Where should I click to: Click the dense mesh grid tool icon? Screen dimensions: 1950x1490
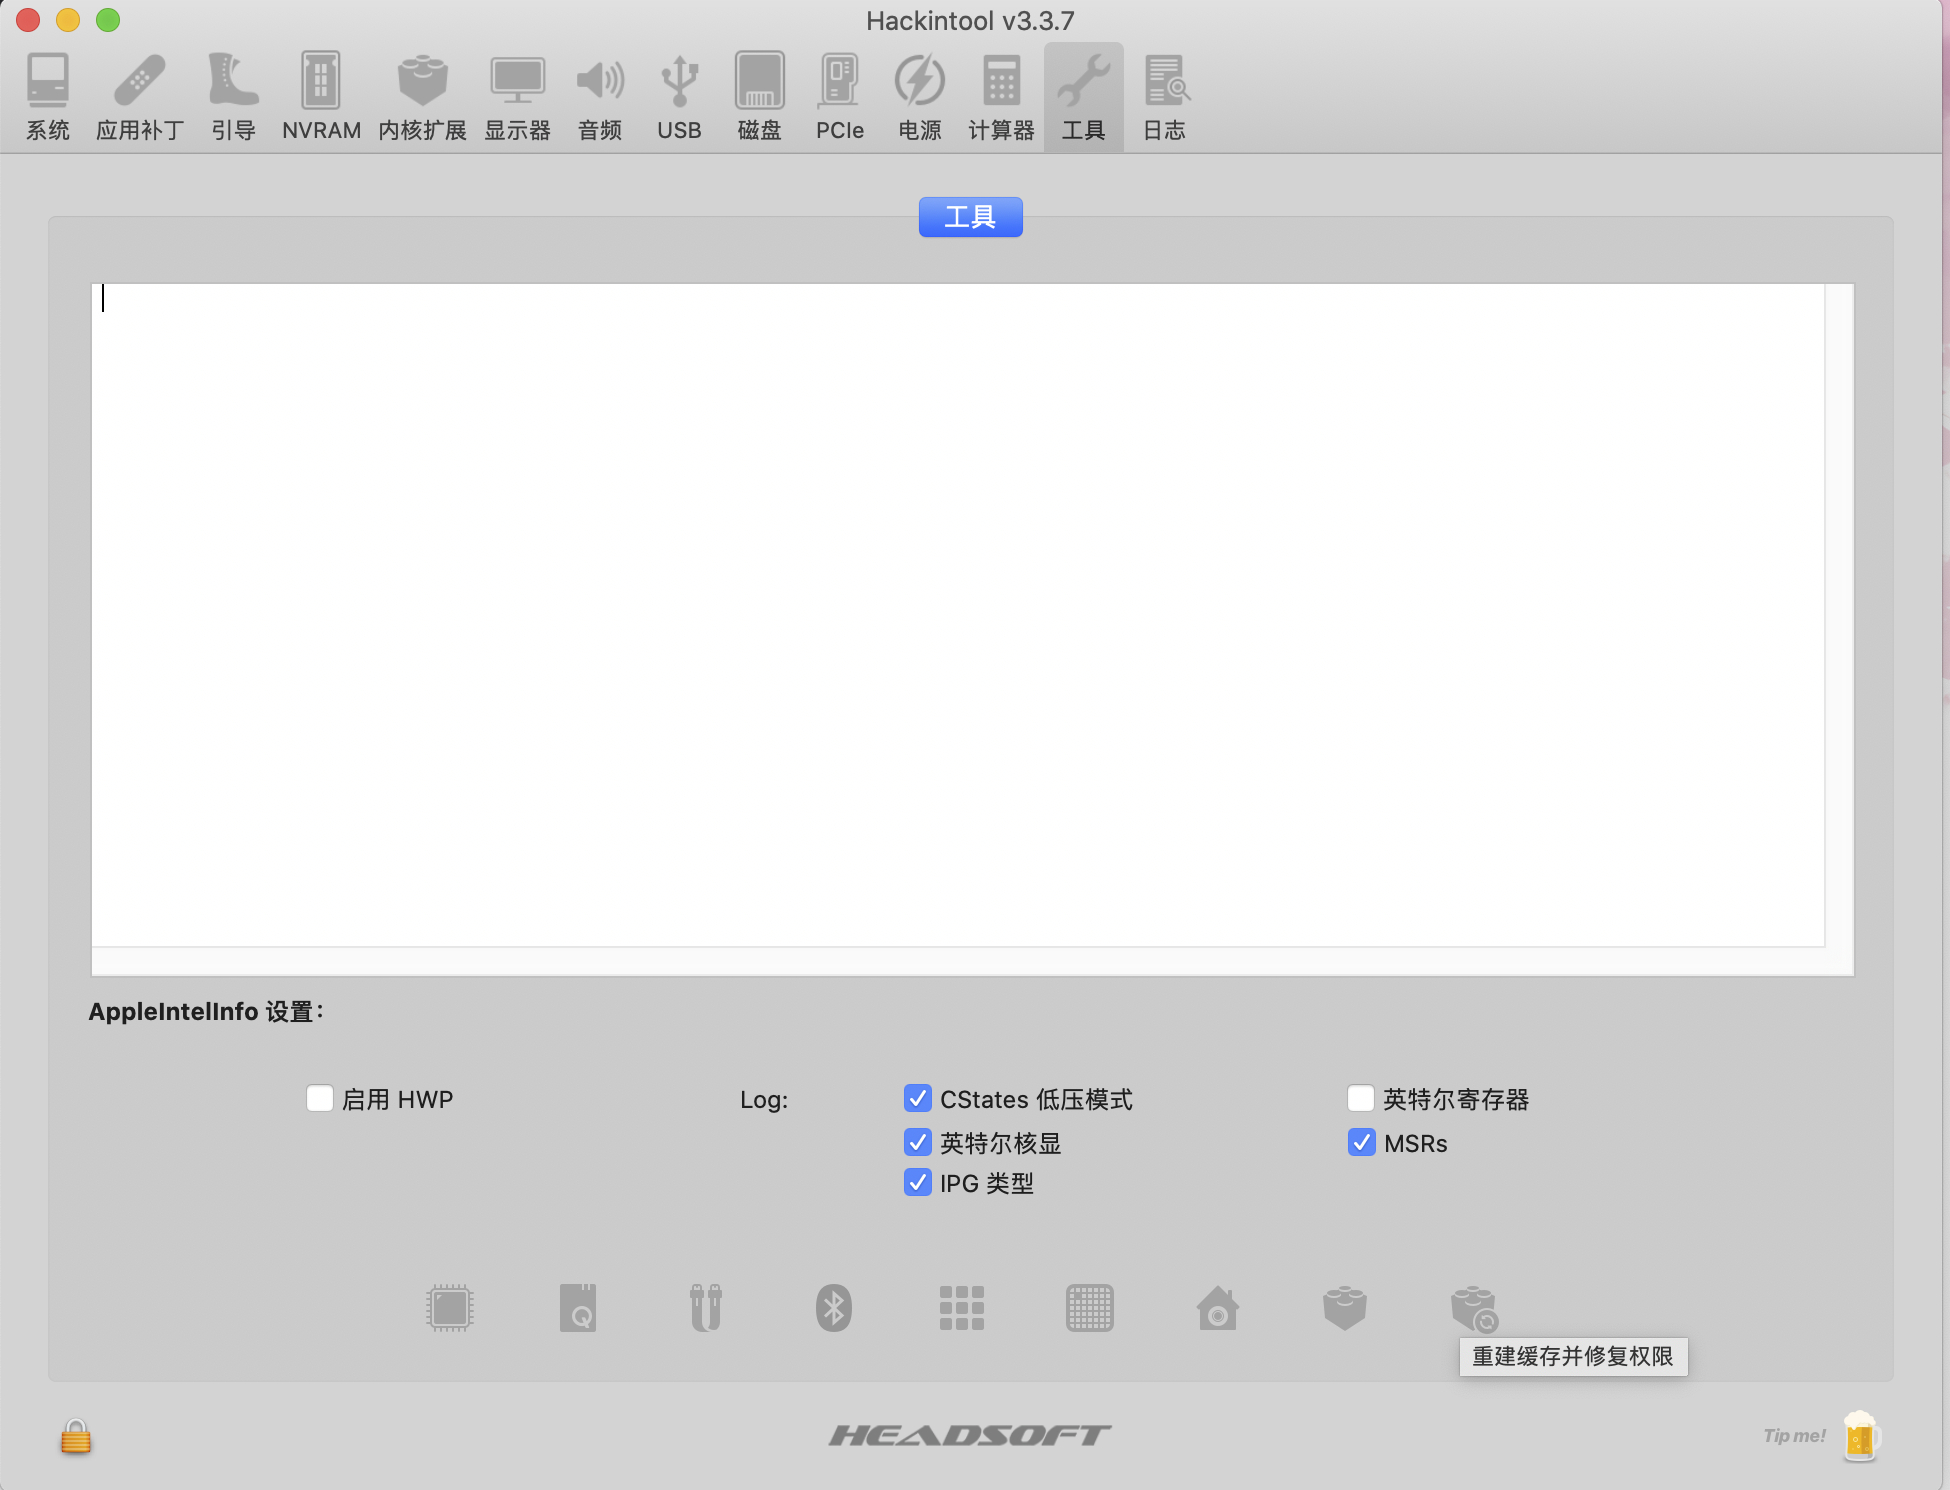1090,1308
